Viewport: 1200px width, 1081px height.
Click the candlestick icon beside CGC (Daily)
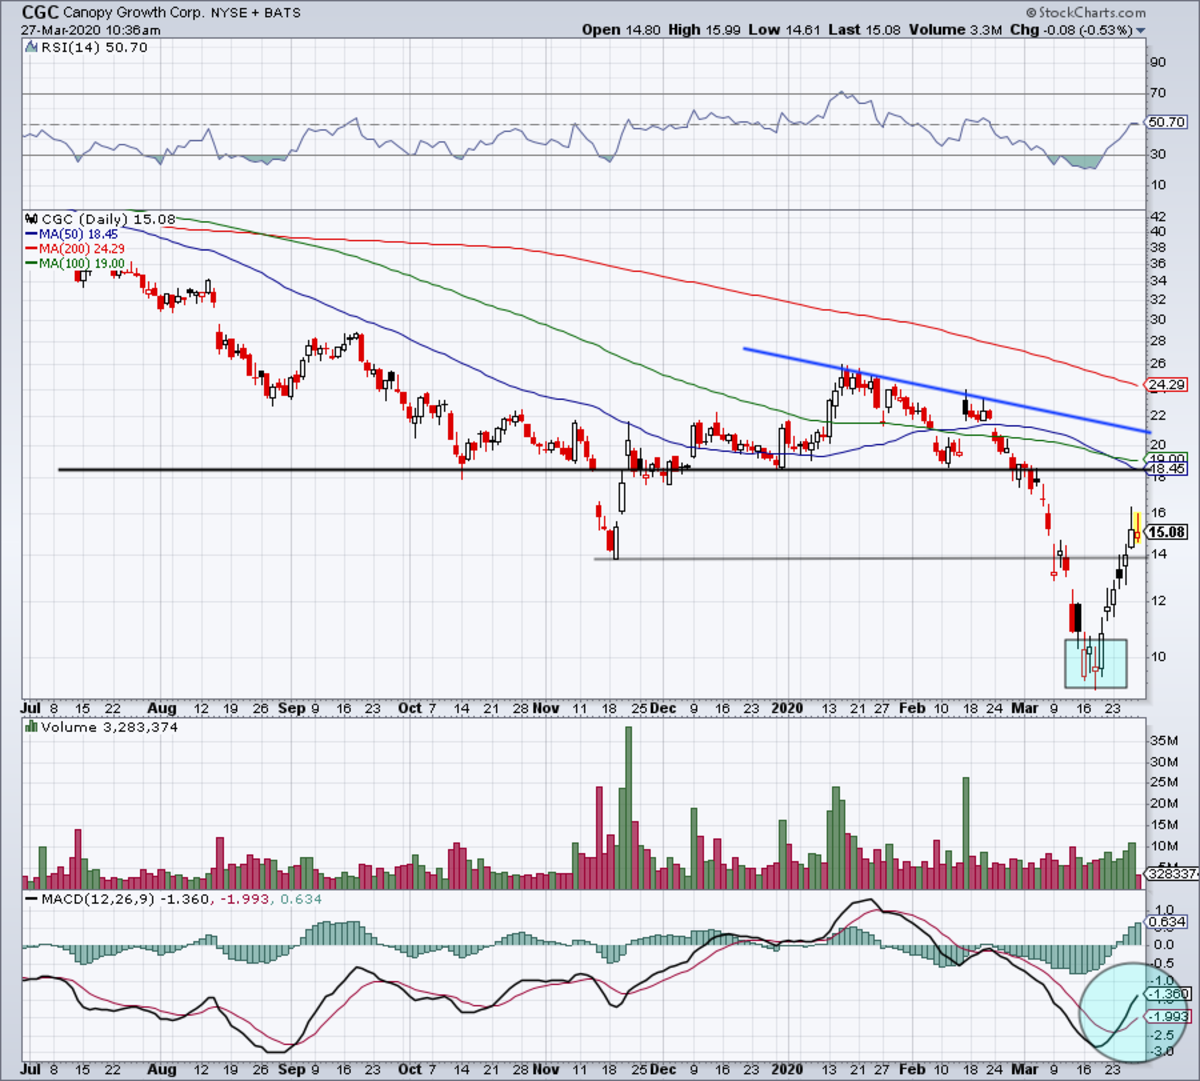tap(29, 219)
